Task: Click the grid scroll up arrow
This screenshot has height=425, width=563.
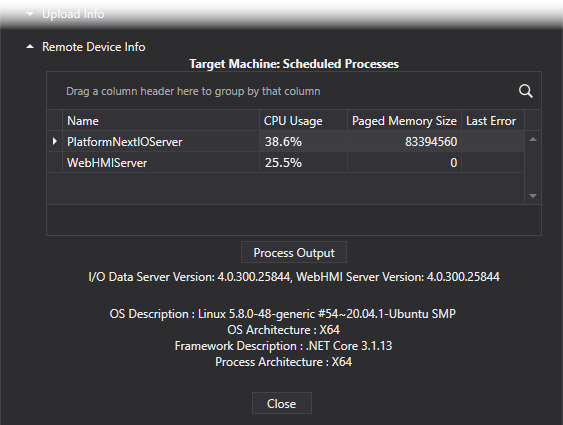Action: (533, 140)
